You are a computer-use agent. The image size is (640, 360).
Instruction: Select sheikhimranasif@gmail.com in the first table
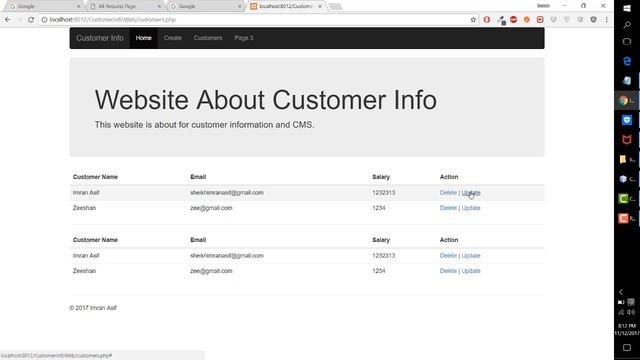tap(227, 193)
